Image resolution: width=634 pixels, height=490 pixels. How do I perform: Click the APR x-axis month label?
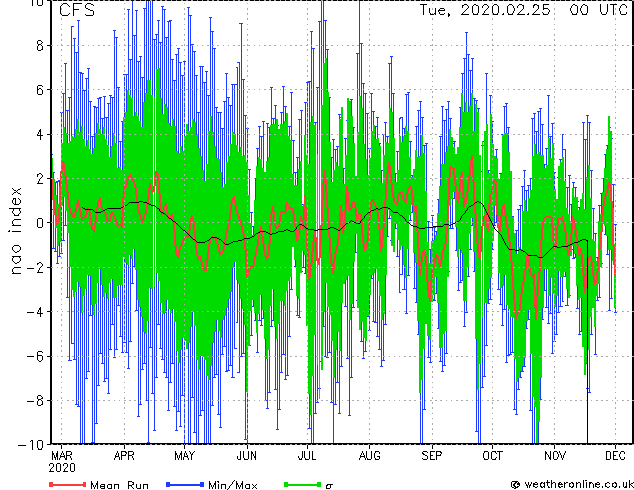pos(124,456)
